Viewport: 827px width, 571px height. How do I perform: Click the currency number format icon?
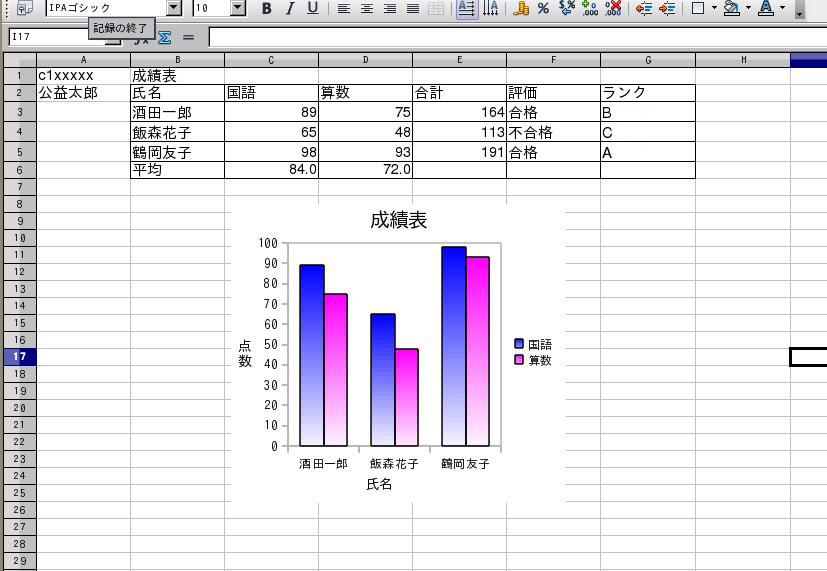[520, 9]
